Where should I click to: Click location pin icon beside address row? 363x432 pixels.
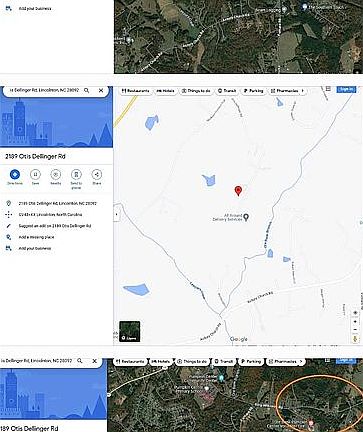pyautogui.click(x=9, y=203)
